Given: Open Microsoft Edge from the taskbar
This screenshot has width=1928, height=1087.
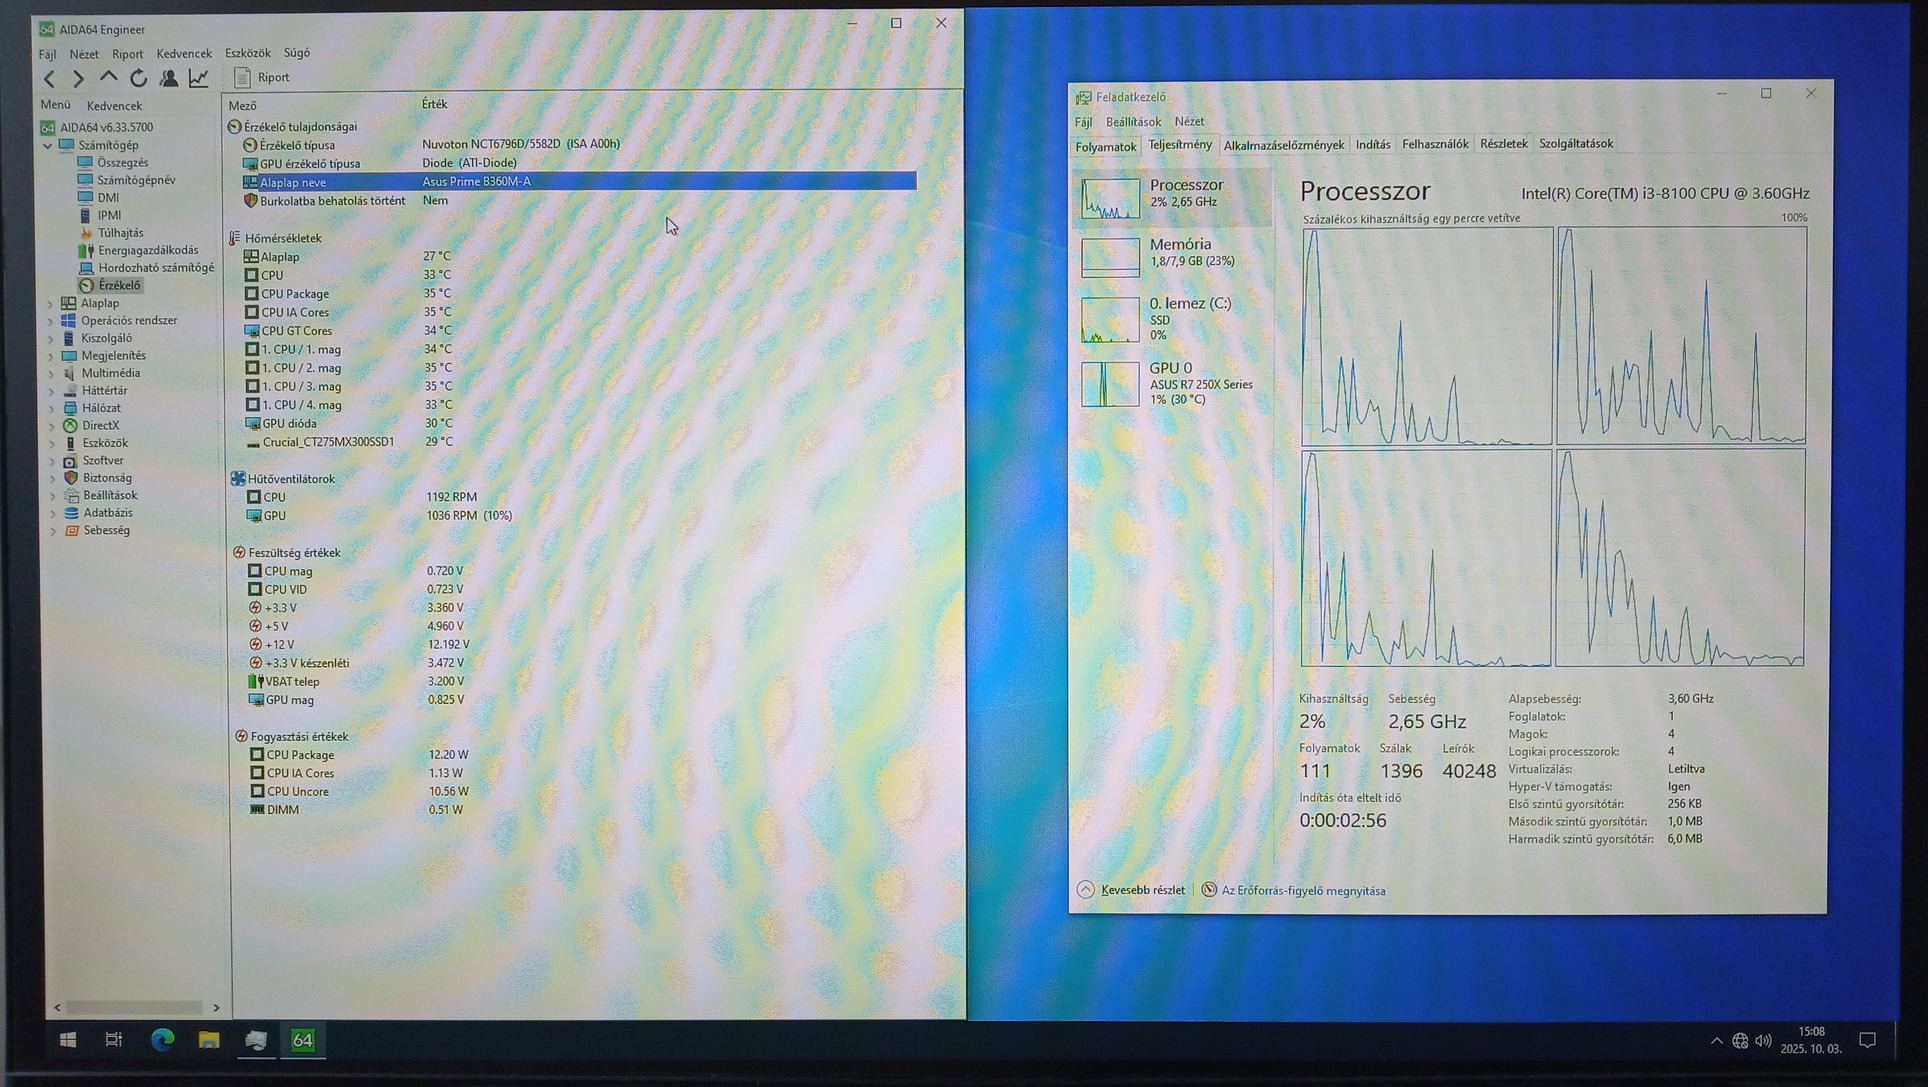Looking at the screenshot, I should tap(162, 1040).
